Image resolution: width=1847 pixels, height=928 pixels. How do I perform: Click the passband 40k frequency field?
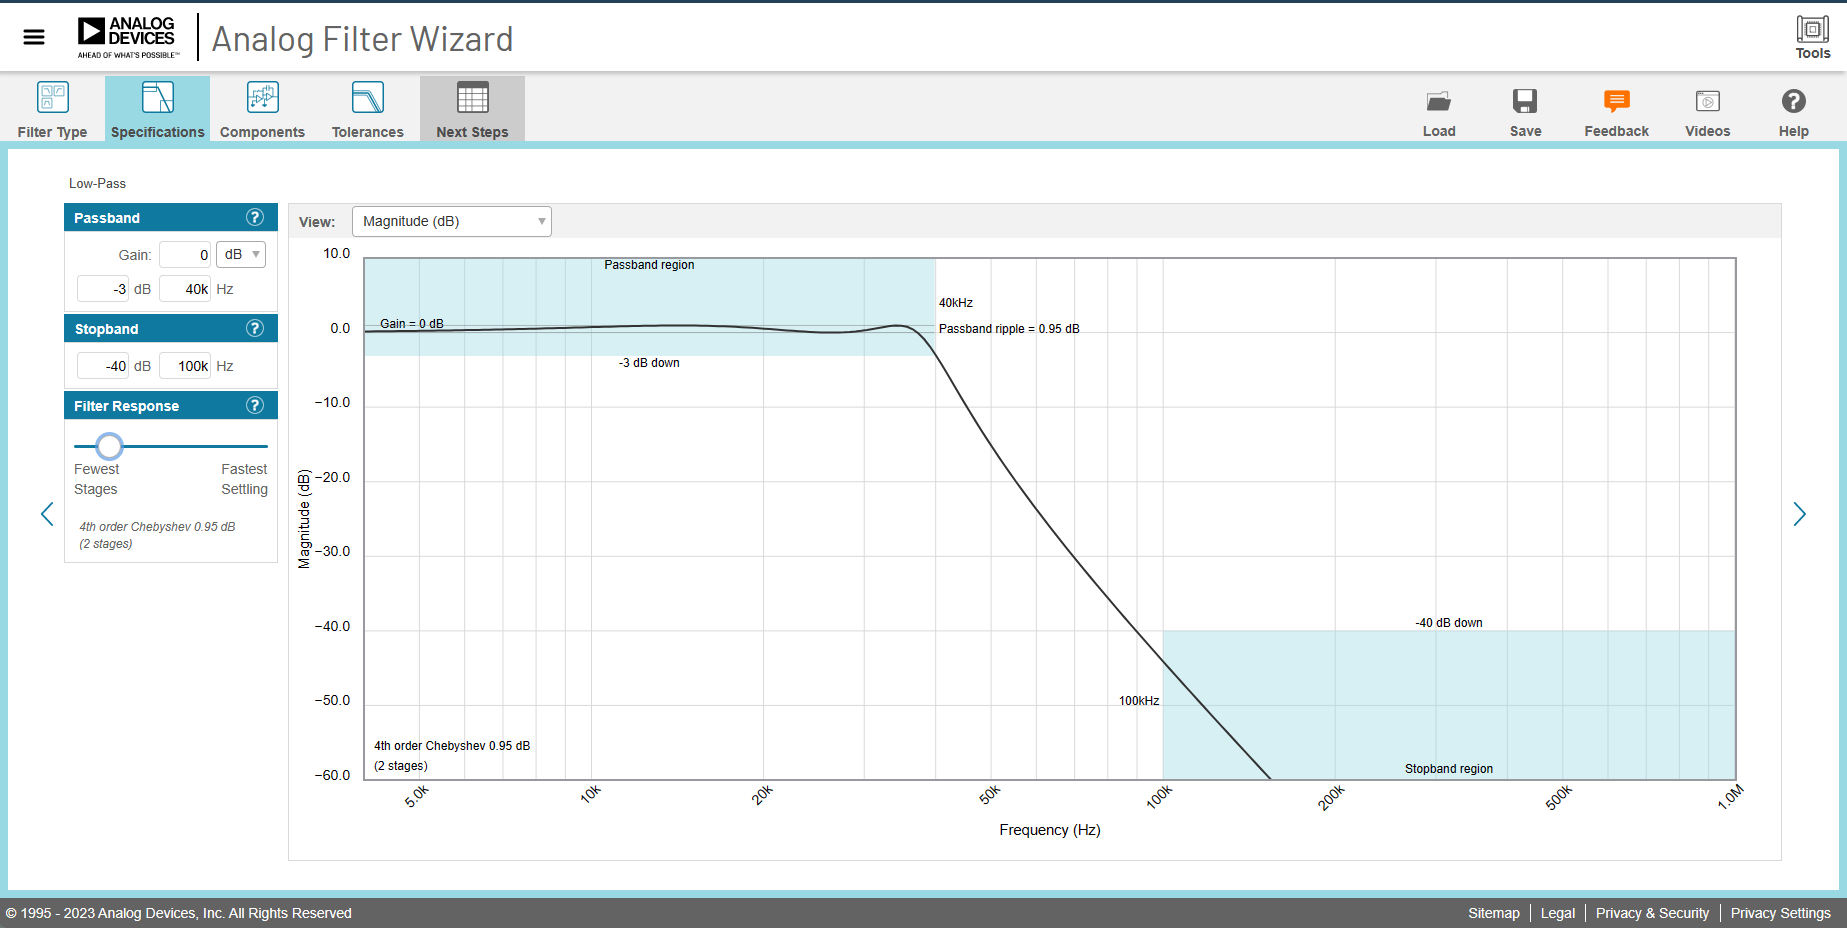[185, 289]
